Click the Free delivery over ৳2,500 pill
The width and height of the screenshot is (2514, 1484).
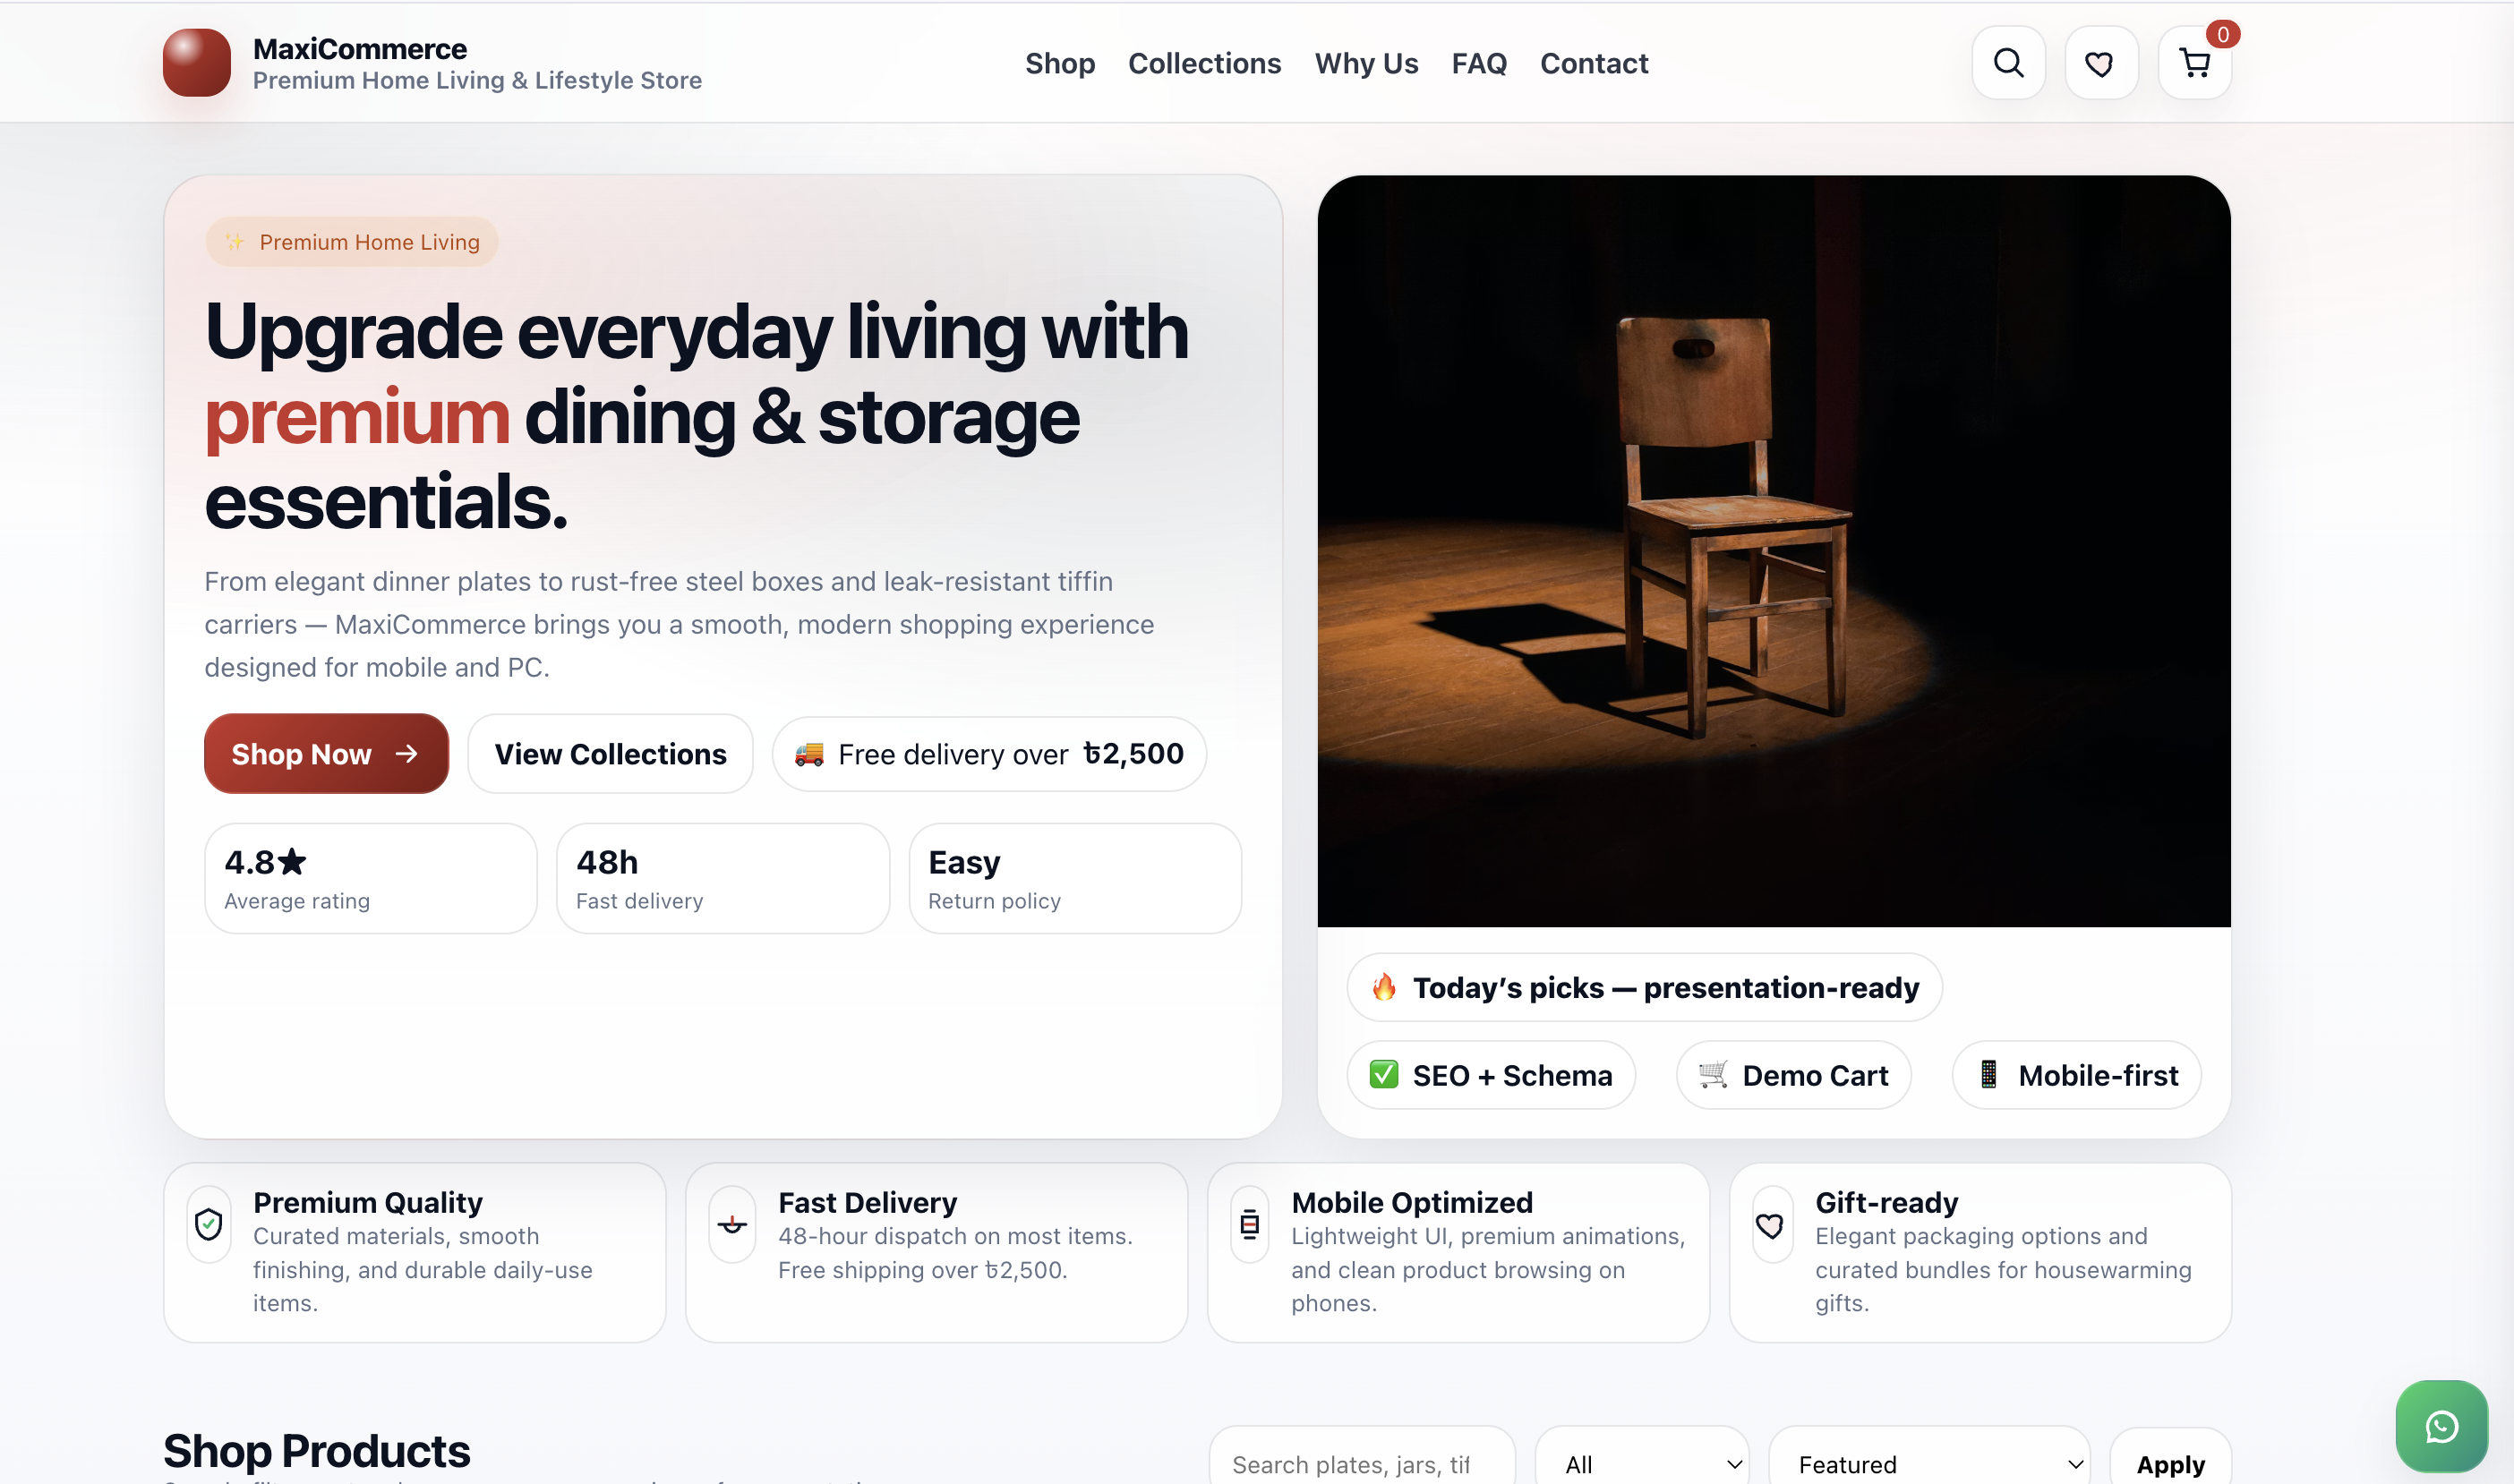(x=989, y=753)
